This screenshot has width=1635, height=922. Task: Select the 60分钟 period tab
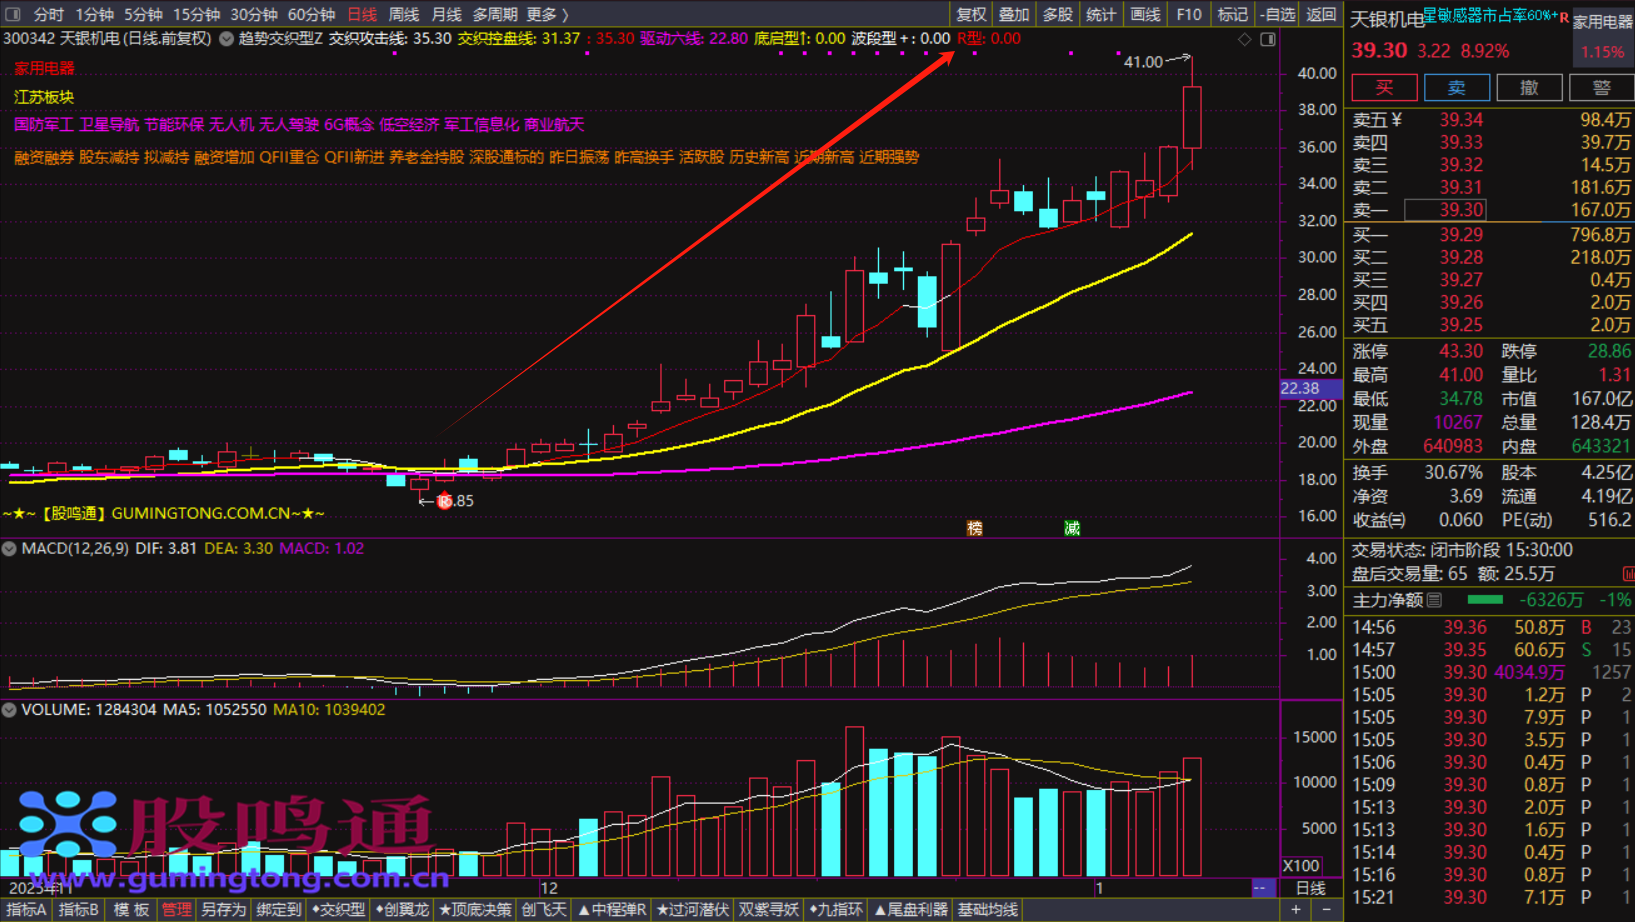point(311,14)
